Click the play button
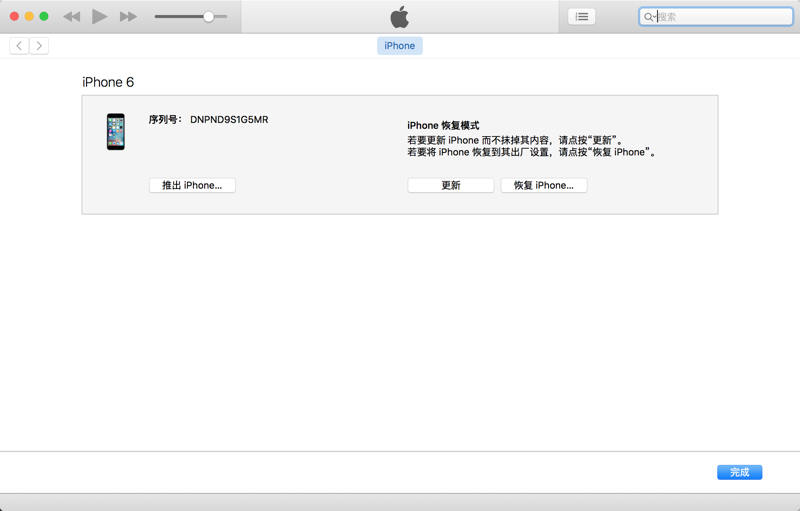This screenshot has height=511, width=800. click(99, 16)
